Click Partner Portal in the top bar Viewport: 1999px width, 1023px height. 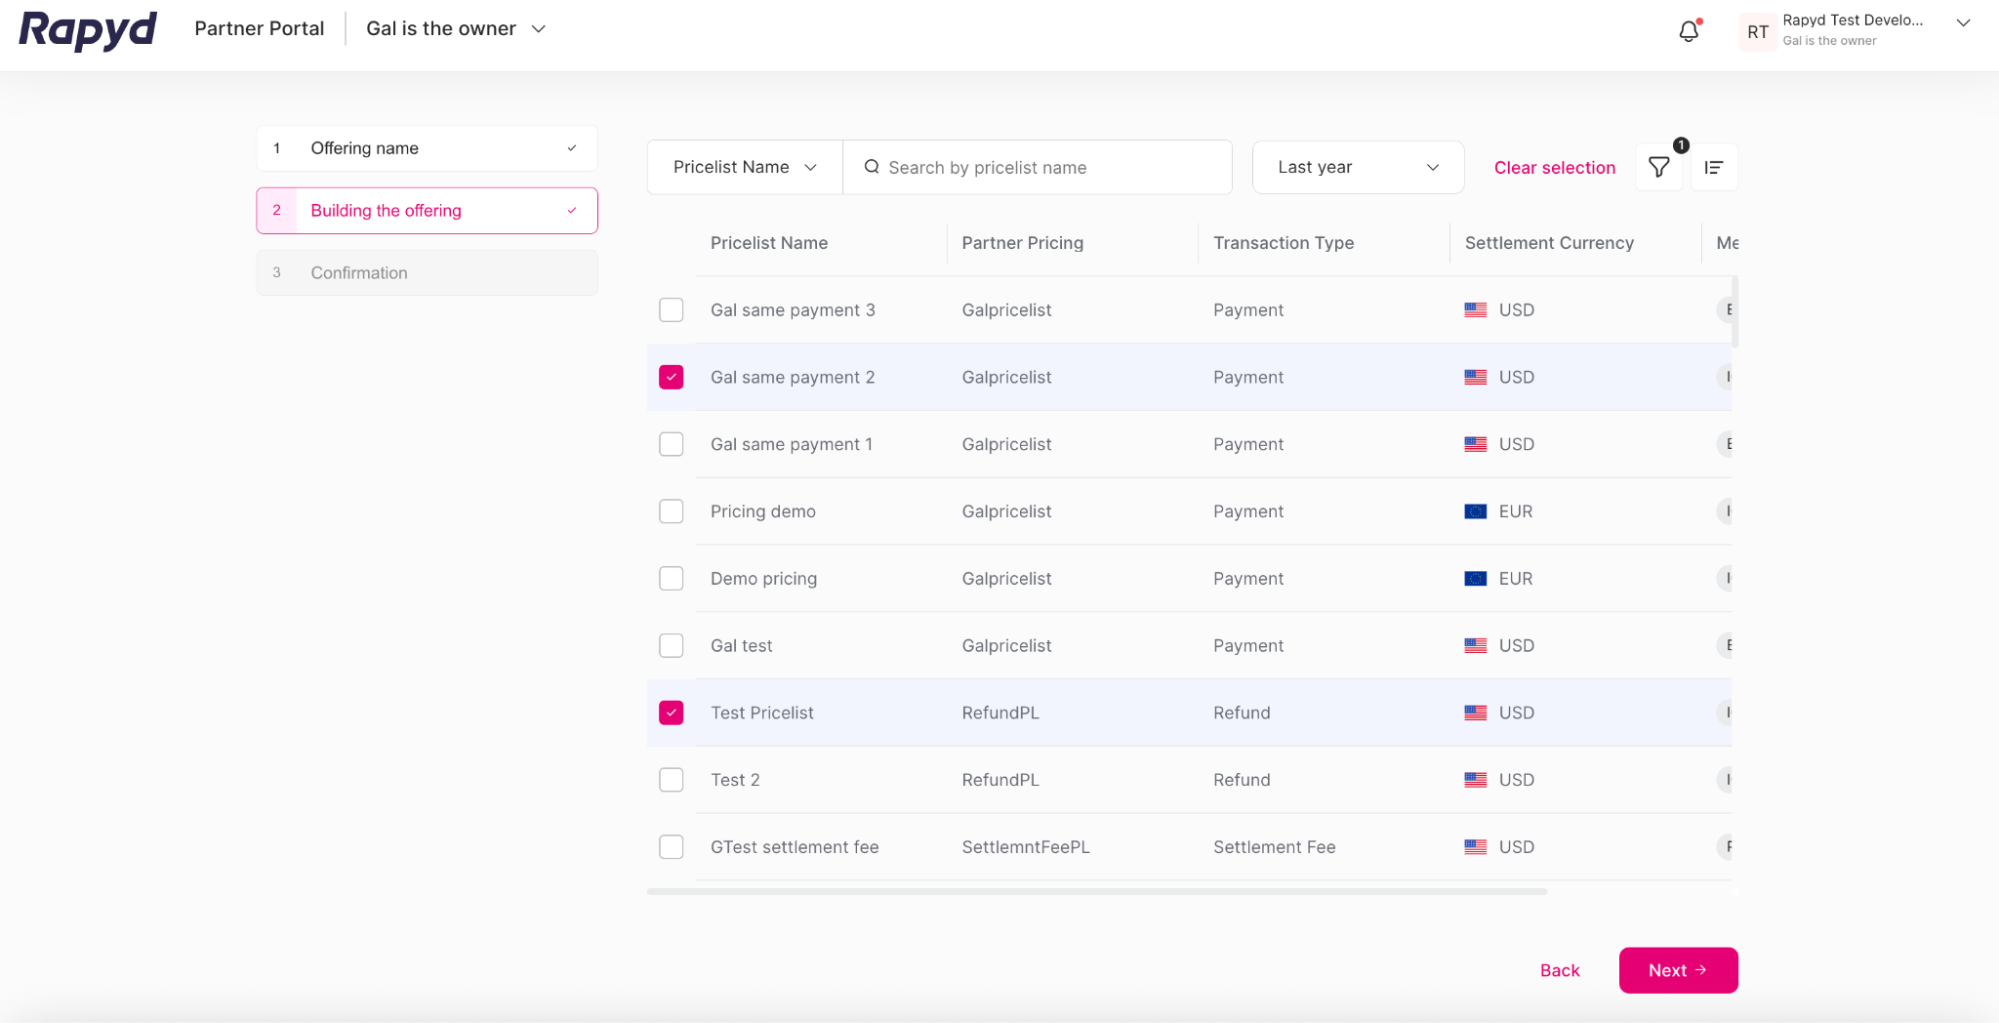click(259, 28)
